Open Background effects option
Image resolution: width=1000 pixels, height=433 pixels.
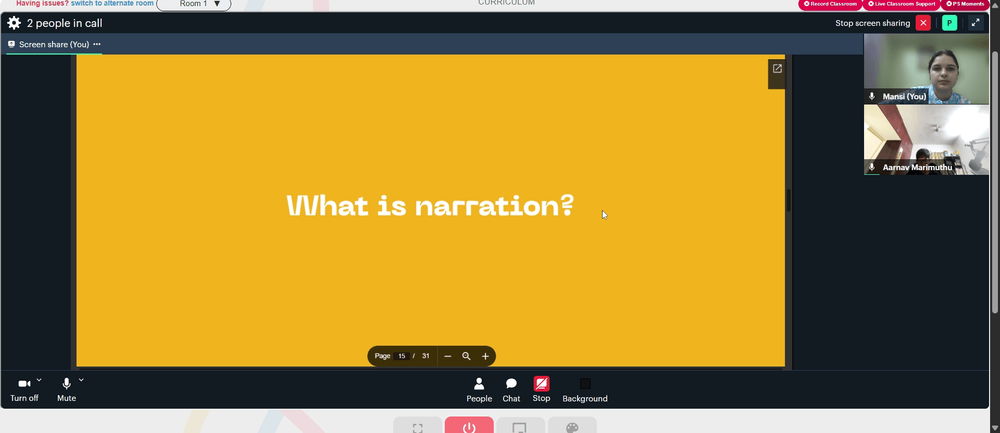click(x=585, y=390)
